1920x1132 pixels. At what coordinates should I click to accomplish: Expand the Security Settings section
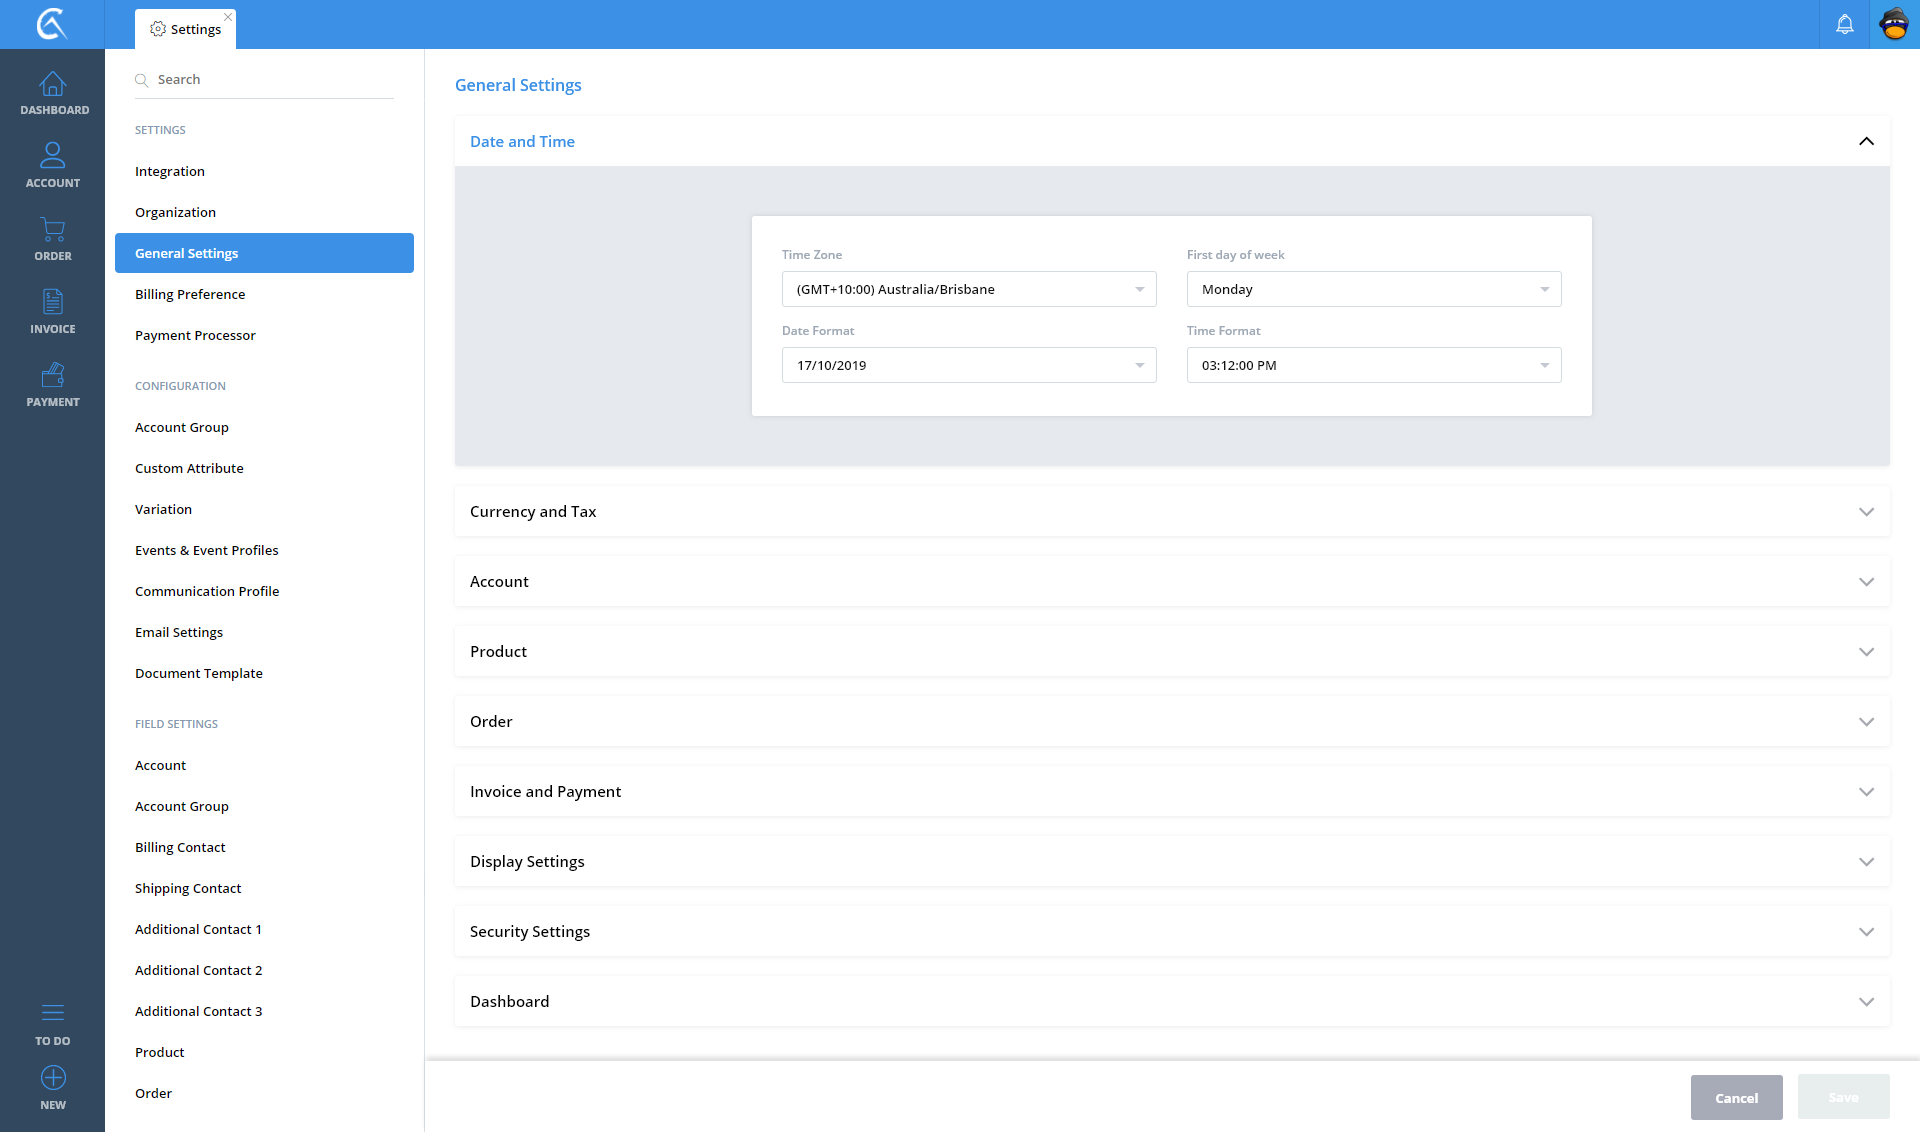coord(1171,931)
